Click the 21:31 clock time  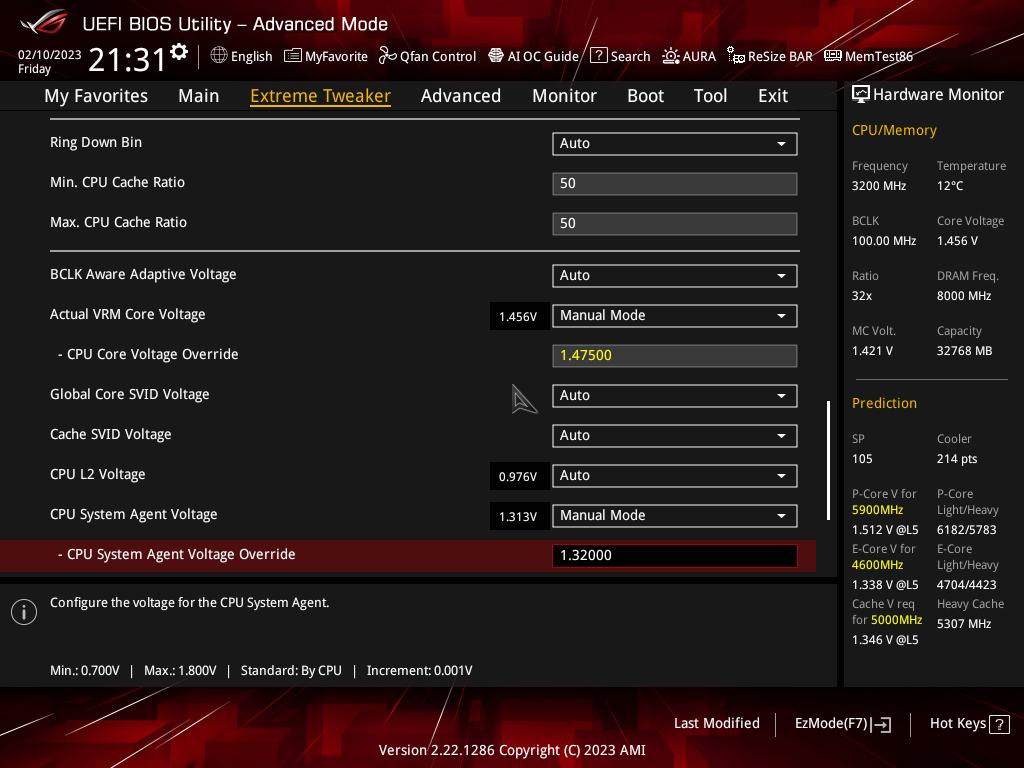[127, 59]
